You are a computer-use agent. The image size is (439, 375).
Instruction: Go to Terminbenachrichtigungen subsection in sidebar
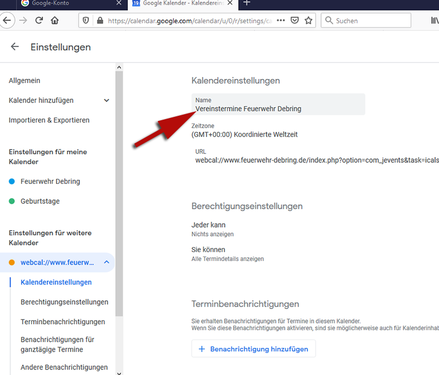click(x=63, y=322)
